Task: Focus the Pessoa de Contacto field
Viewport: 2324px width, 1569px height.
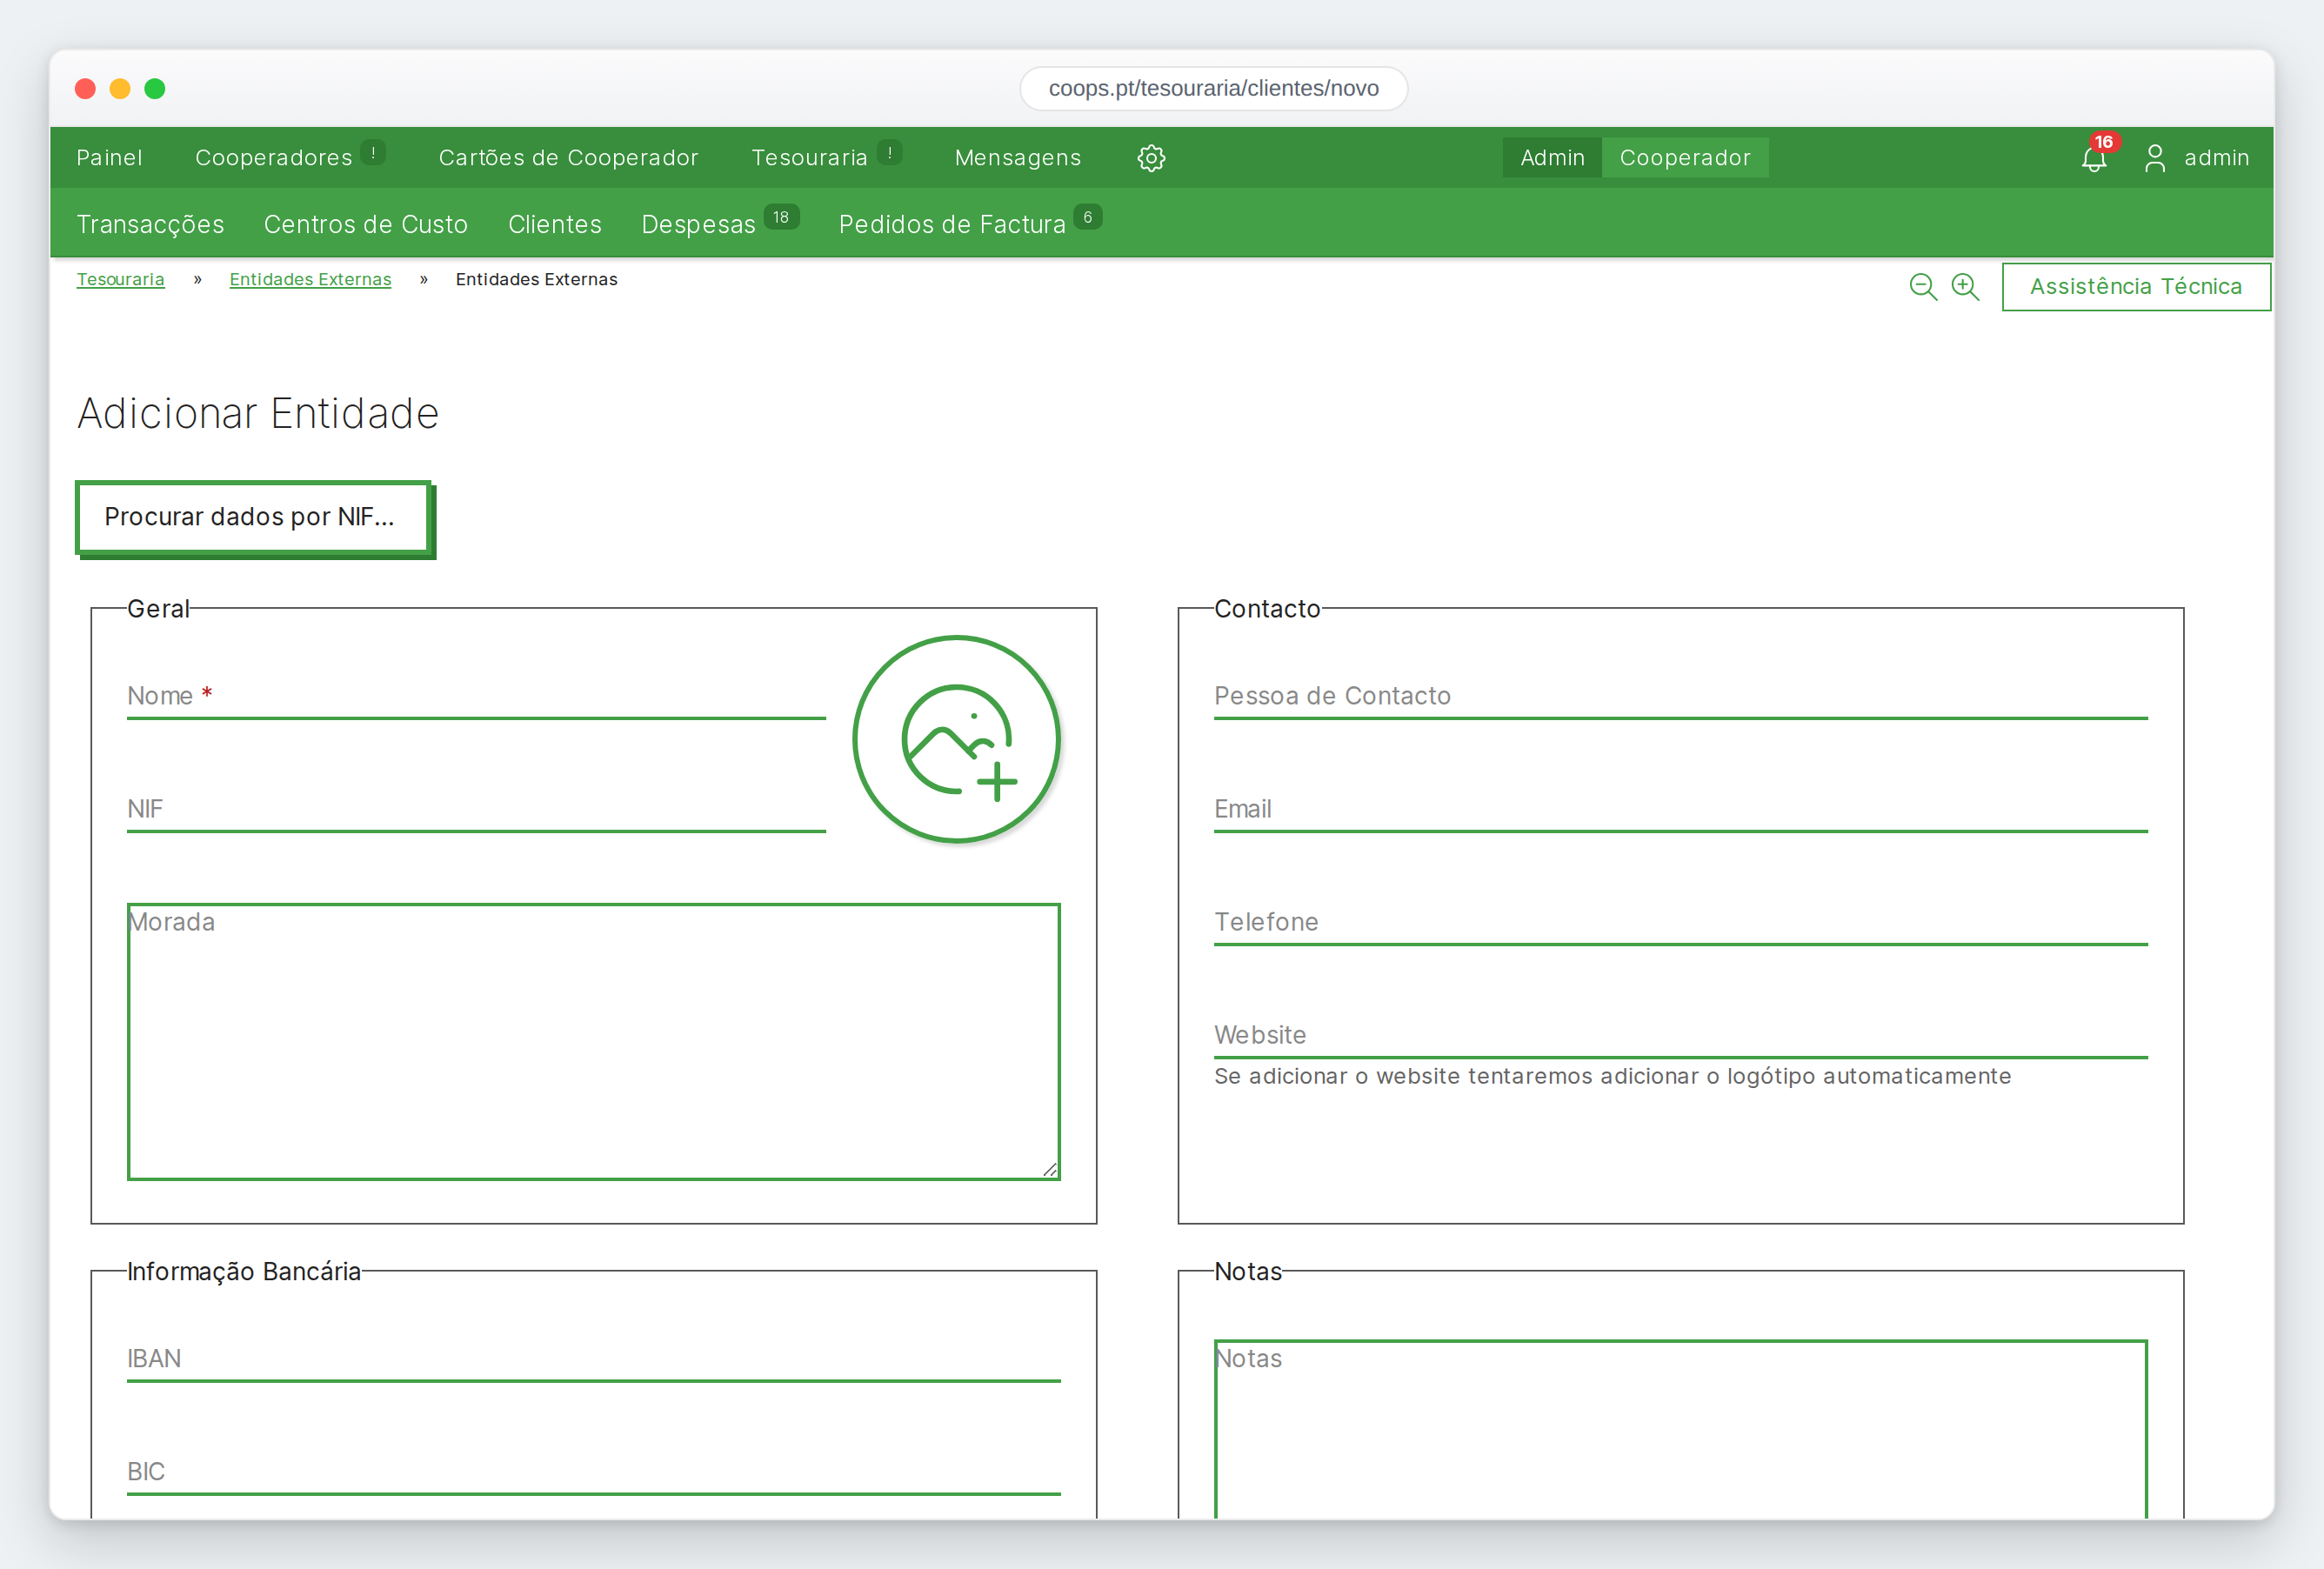Action: click(x=1680, y=696)
